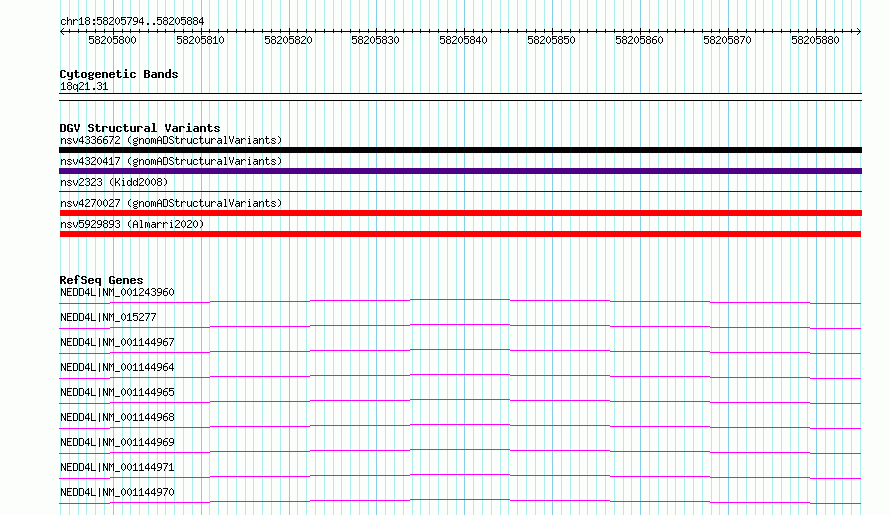Open the DGV Structural Variants track title
The width and height of the screenshot is (890, 515).
click(140, 128)
